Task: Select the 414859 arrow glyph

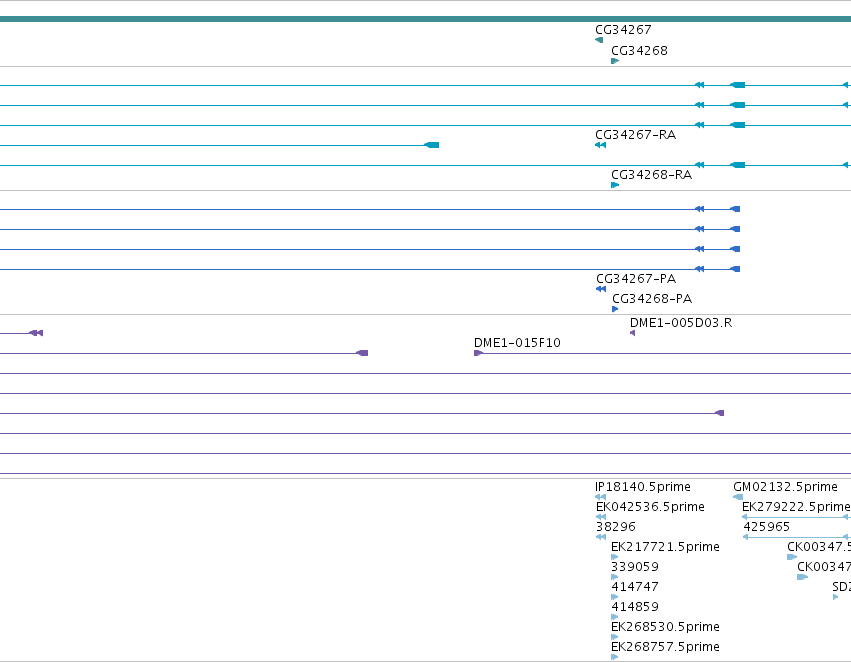Action: [x=614, y=618]
